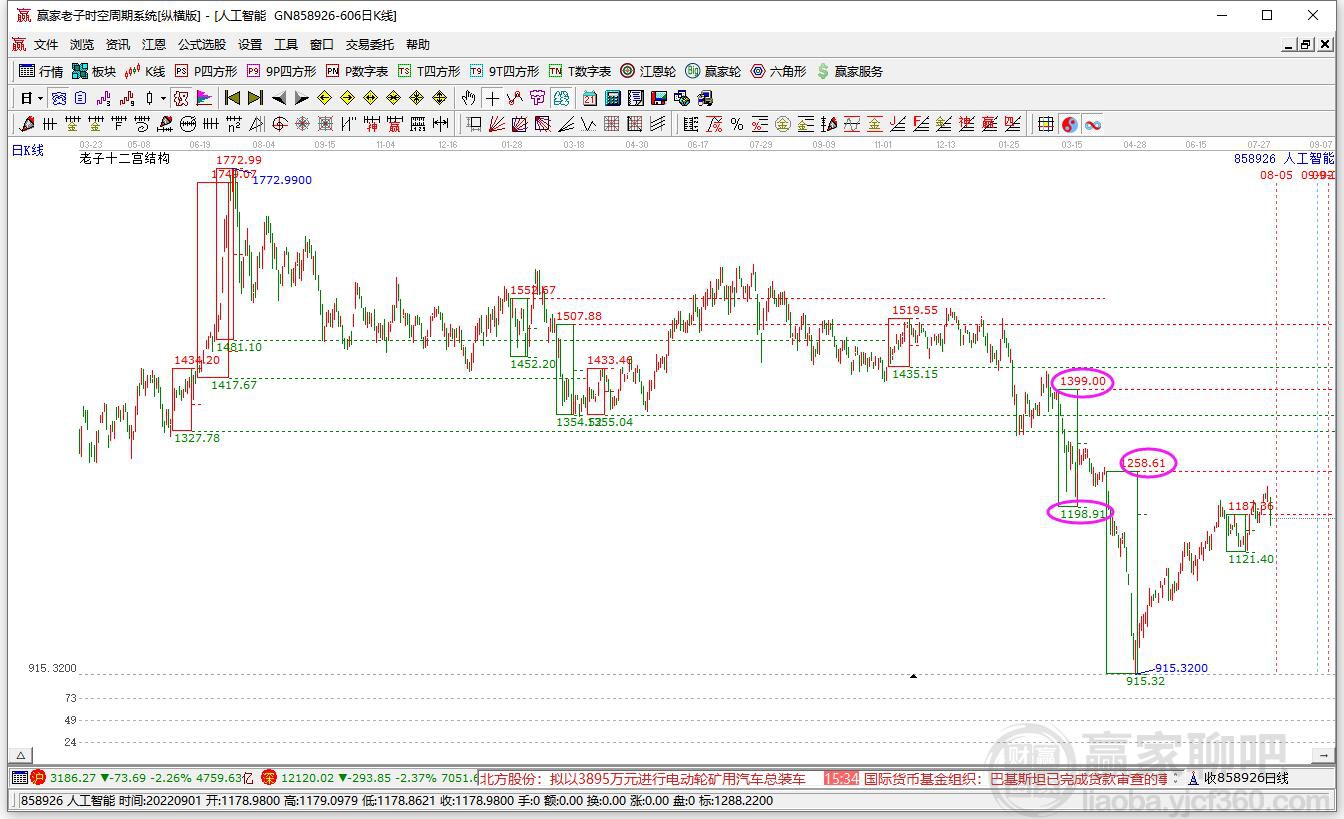Open the 帮助 menu
This screenshot has height=819, width=1344.
pos(418,45)
